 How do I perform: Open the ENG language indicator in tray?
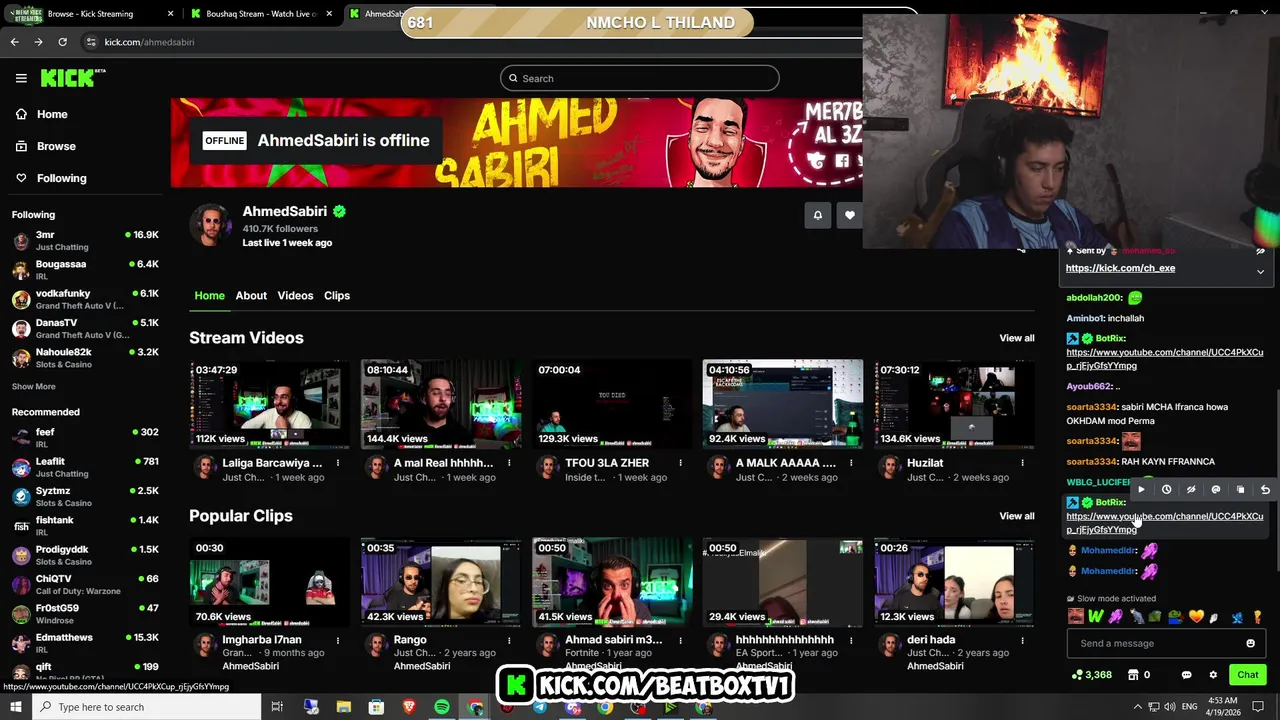(1190, 707)
